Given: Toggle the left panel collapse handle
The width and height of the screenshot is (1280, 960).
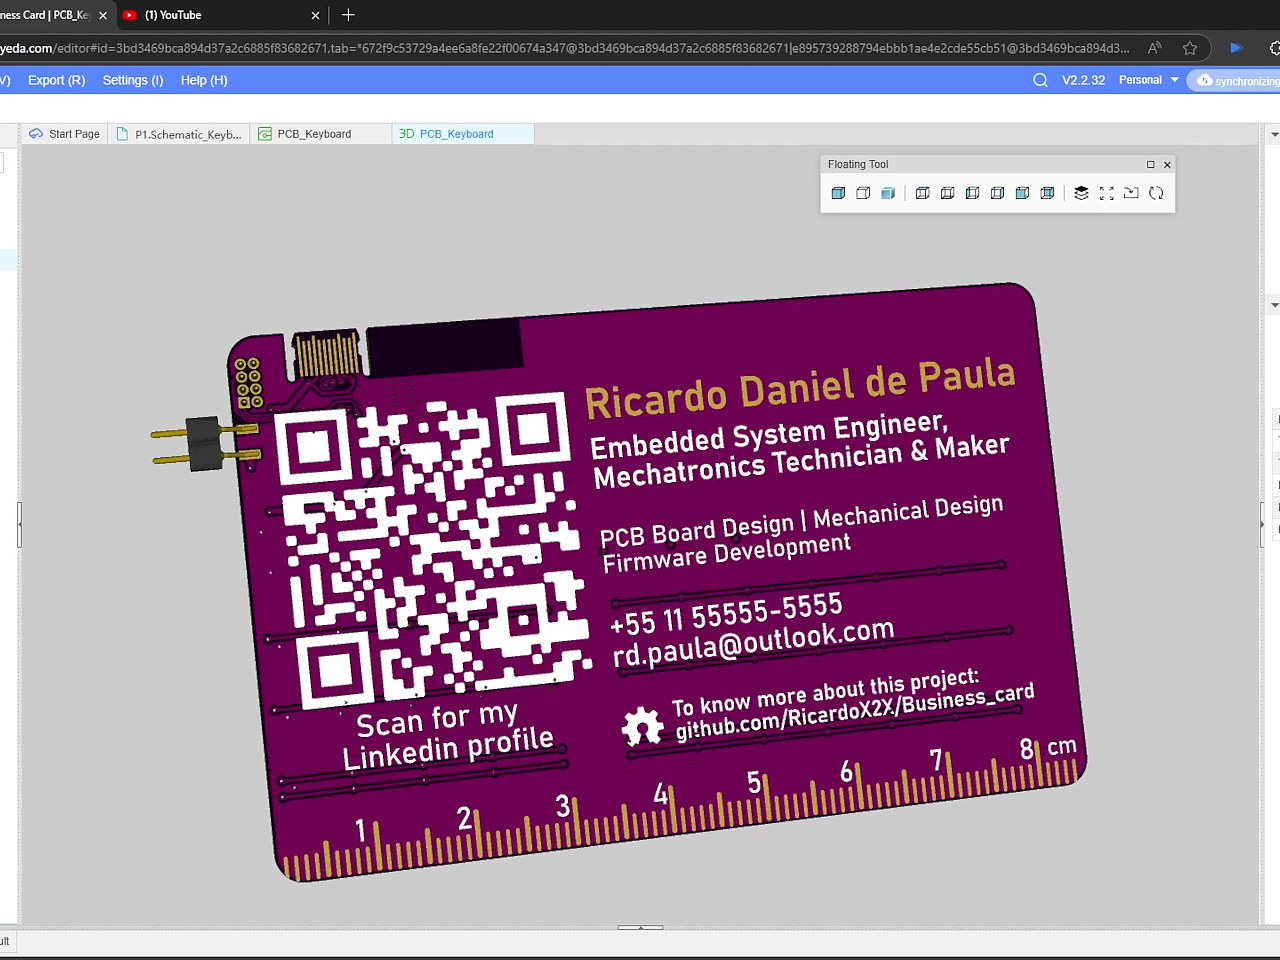Looking at the screenshot, I should pos(19,525).
